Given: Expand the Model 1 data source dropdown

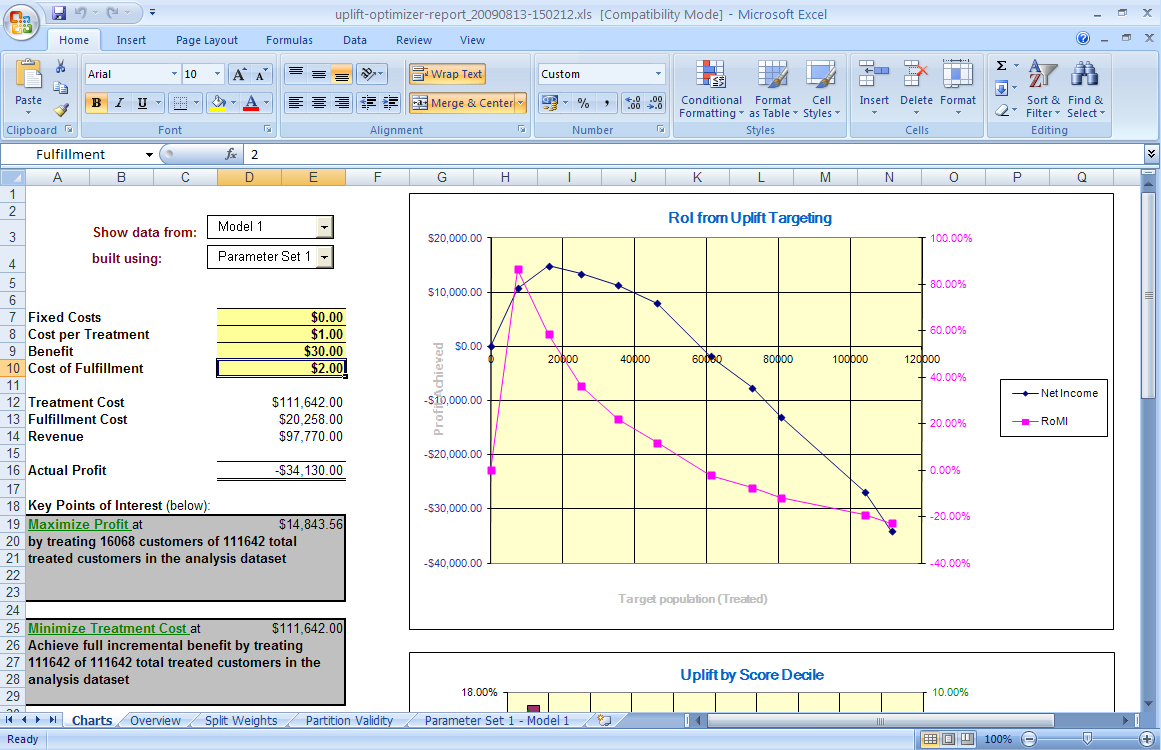Looking at the screenshot, I should click(x=324, y=227).
